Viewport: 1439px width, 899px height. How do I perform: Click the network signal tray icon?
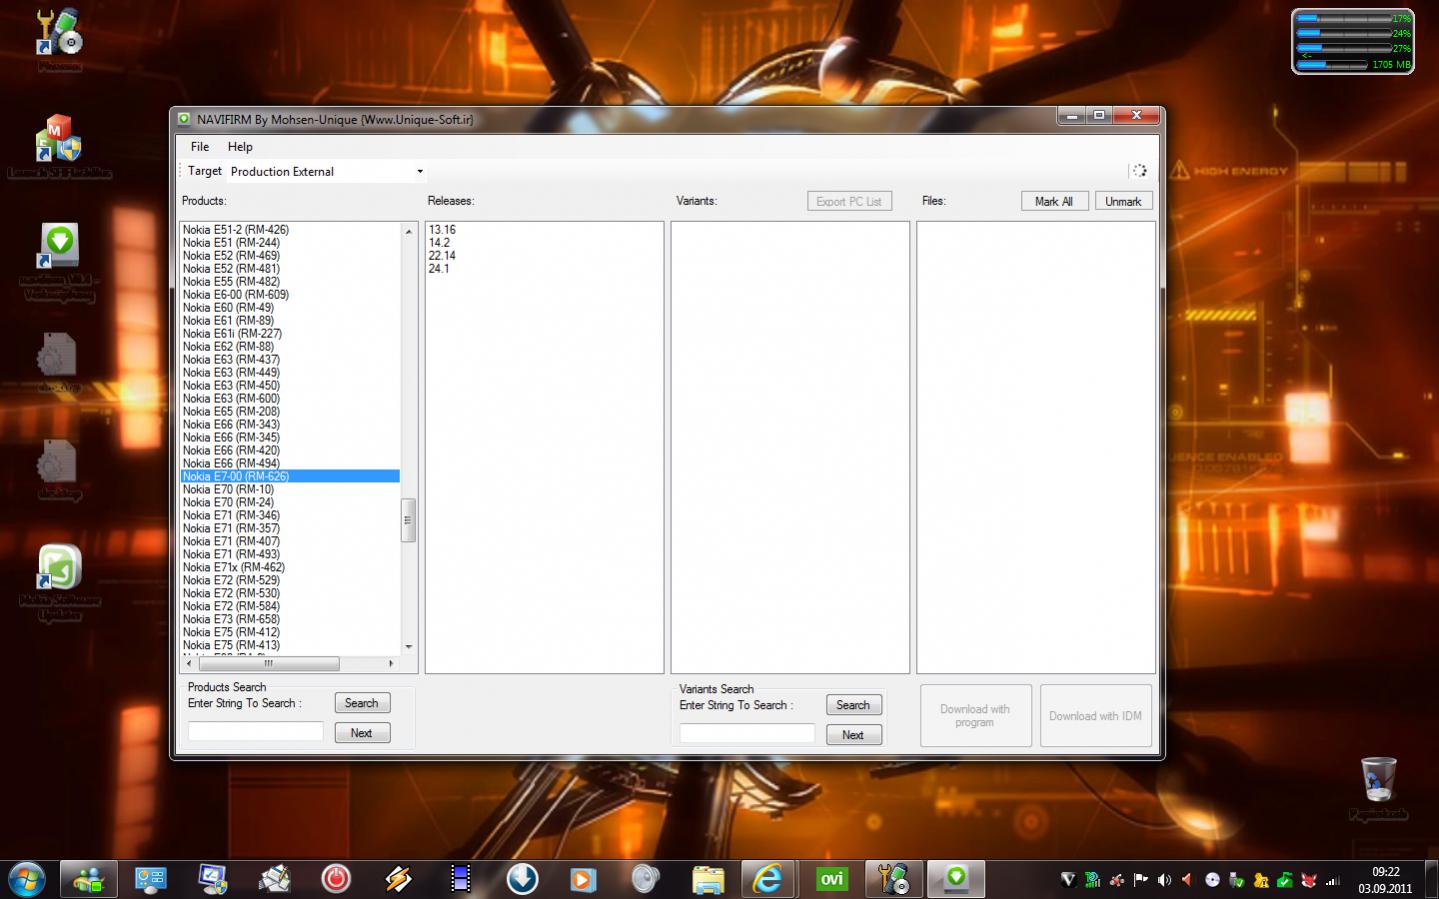pyautogui.click(x=1332, y=880)
